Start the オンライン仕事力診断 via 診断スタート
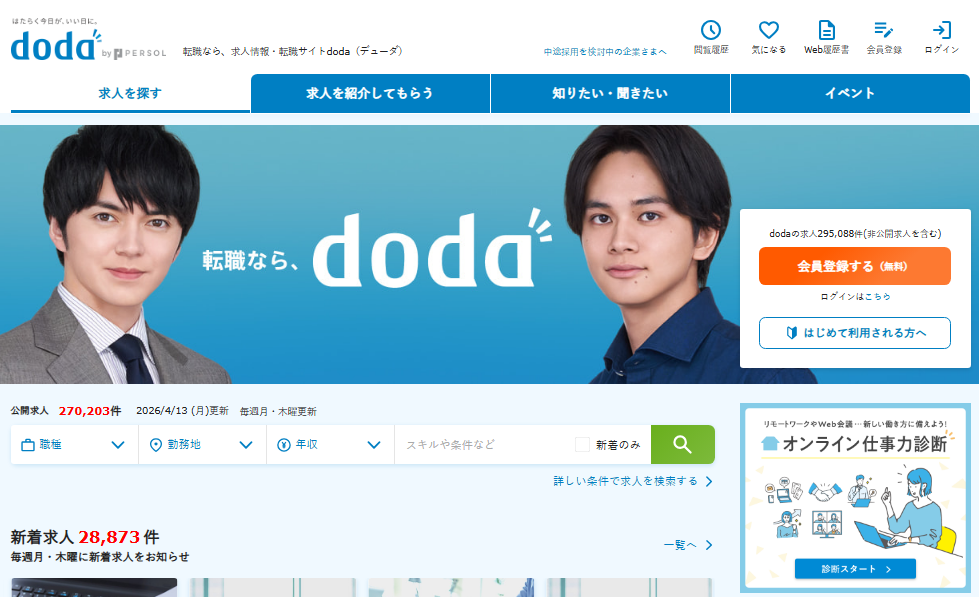The width and height of the screenshot is (979, 597). 855,569
